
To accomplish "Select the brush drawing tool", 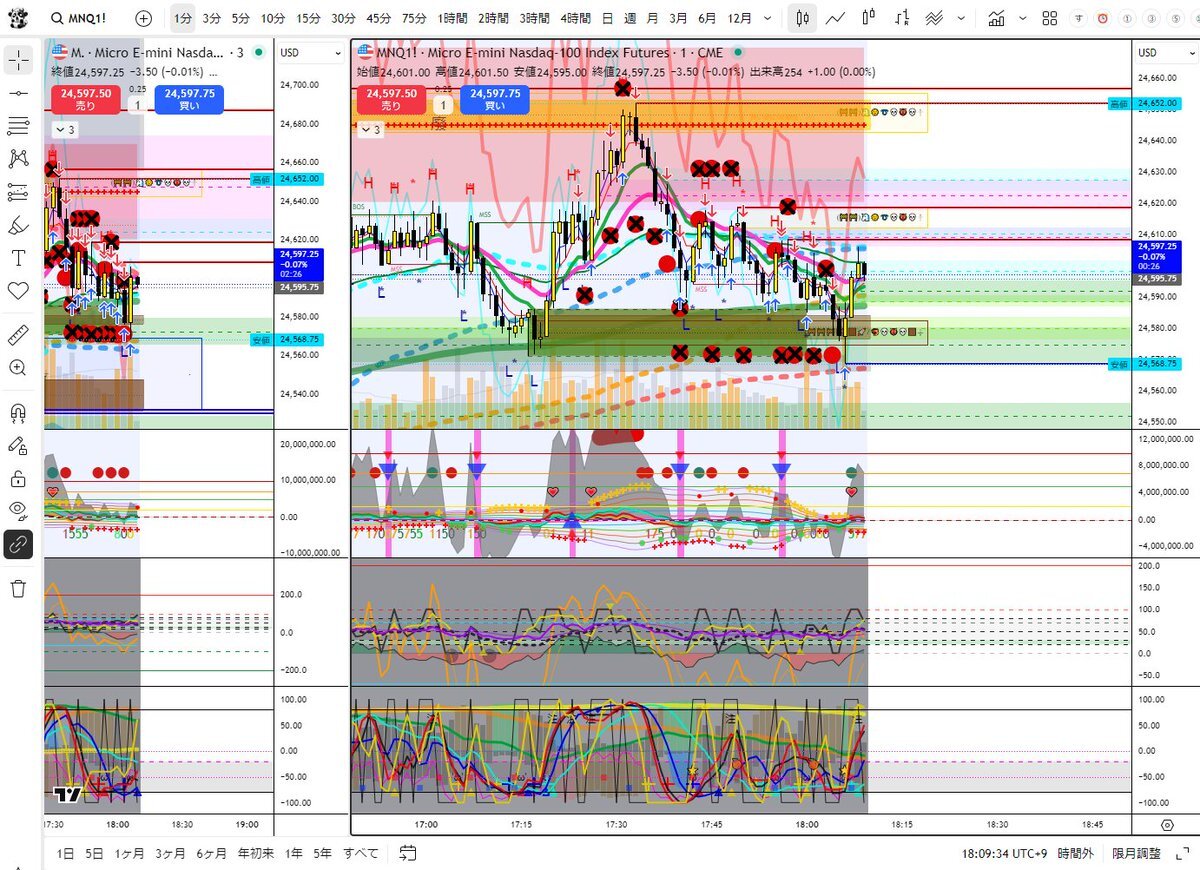I will [x=18, y=225].
